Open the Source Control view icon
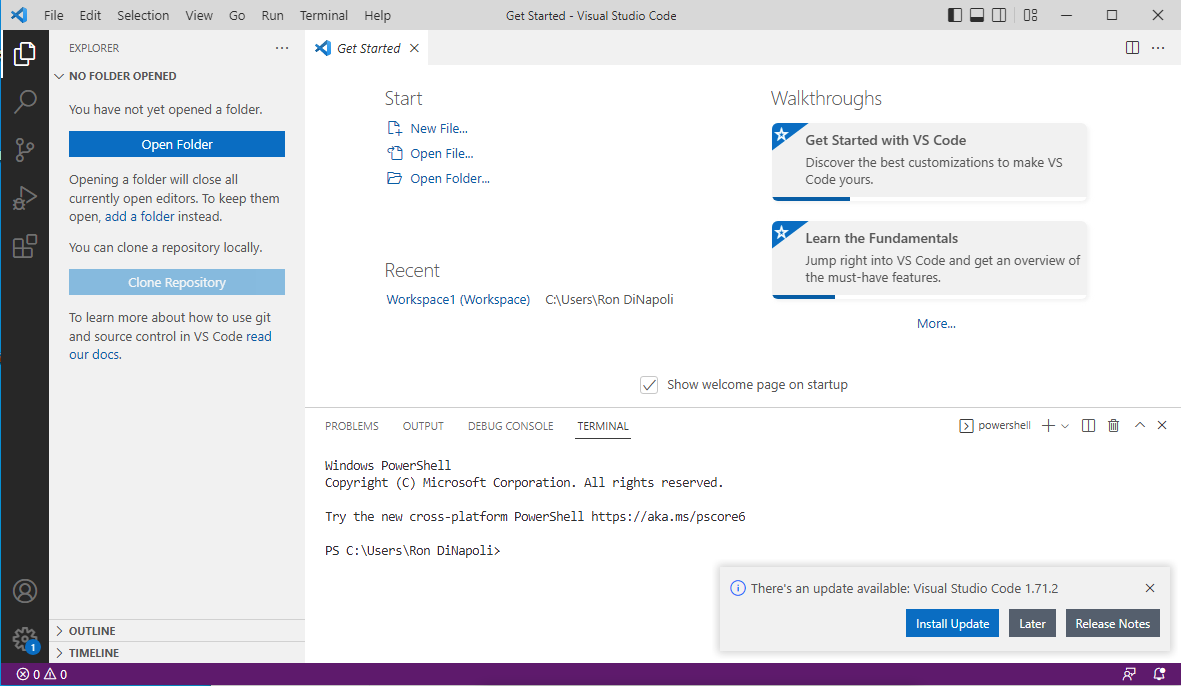 point(25,150)
